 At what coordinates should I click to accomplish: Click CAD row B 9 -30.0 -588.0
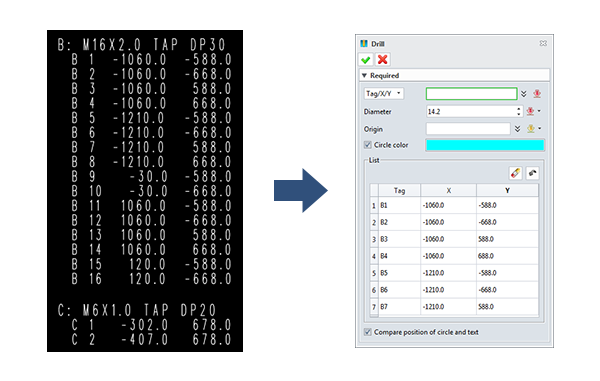coord(152,176)
